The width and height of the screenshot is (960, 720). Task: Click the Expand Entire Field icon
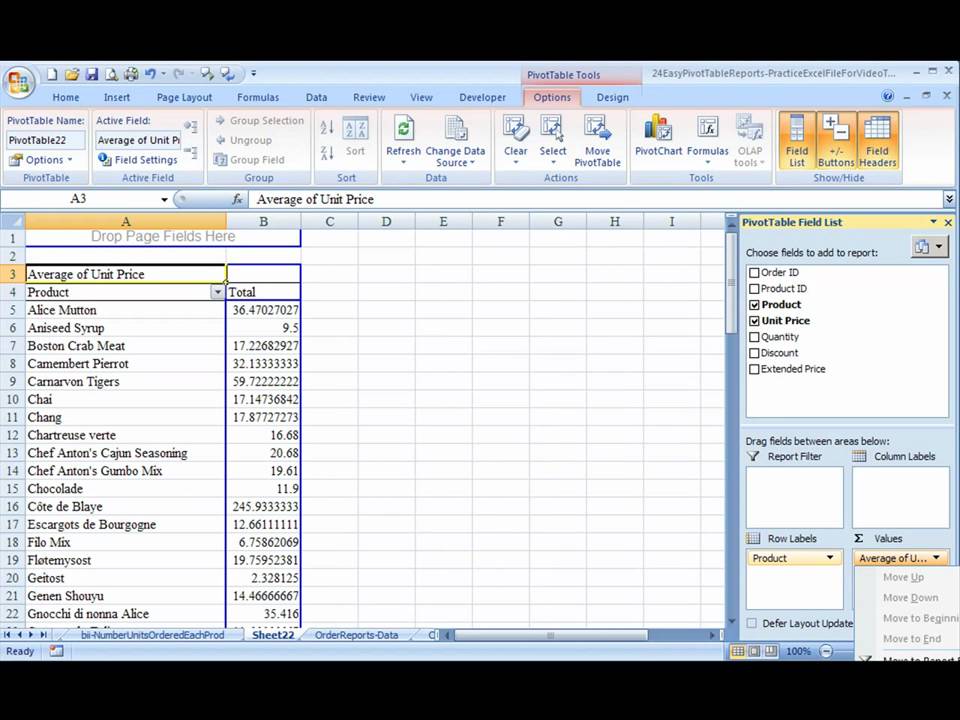point(191,127)
